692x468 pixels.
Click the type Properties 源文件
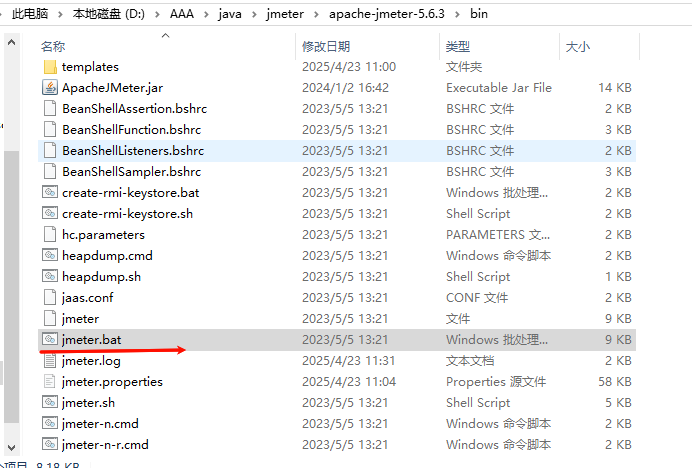coord(496,381)
